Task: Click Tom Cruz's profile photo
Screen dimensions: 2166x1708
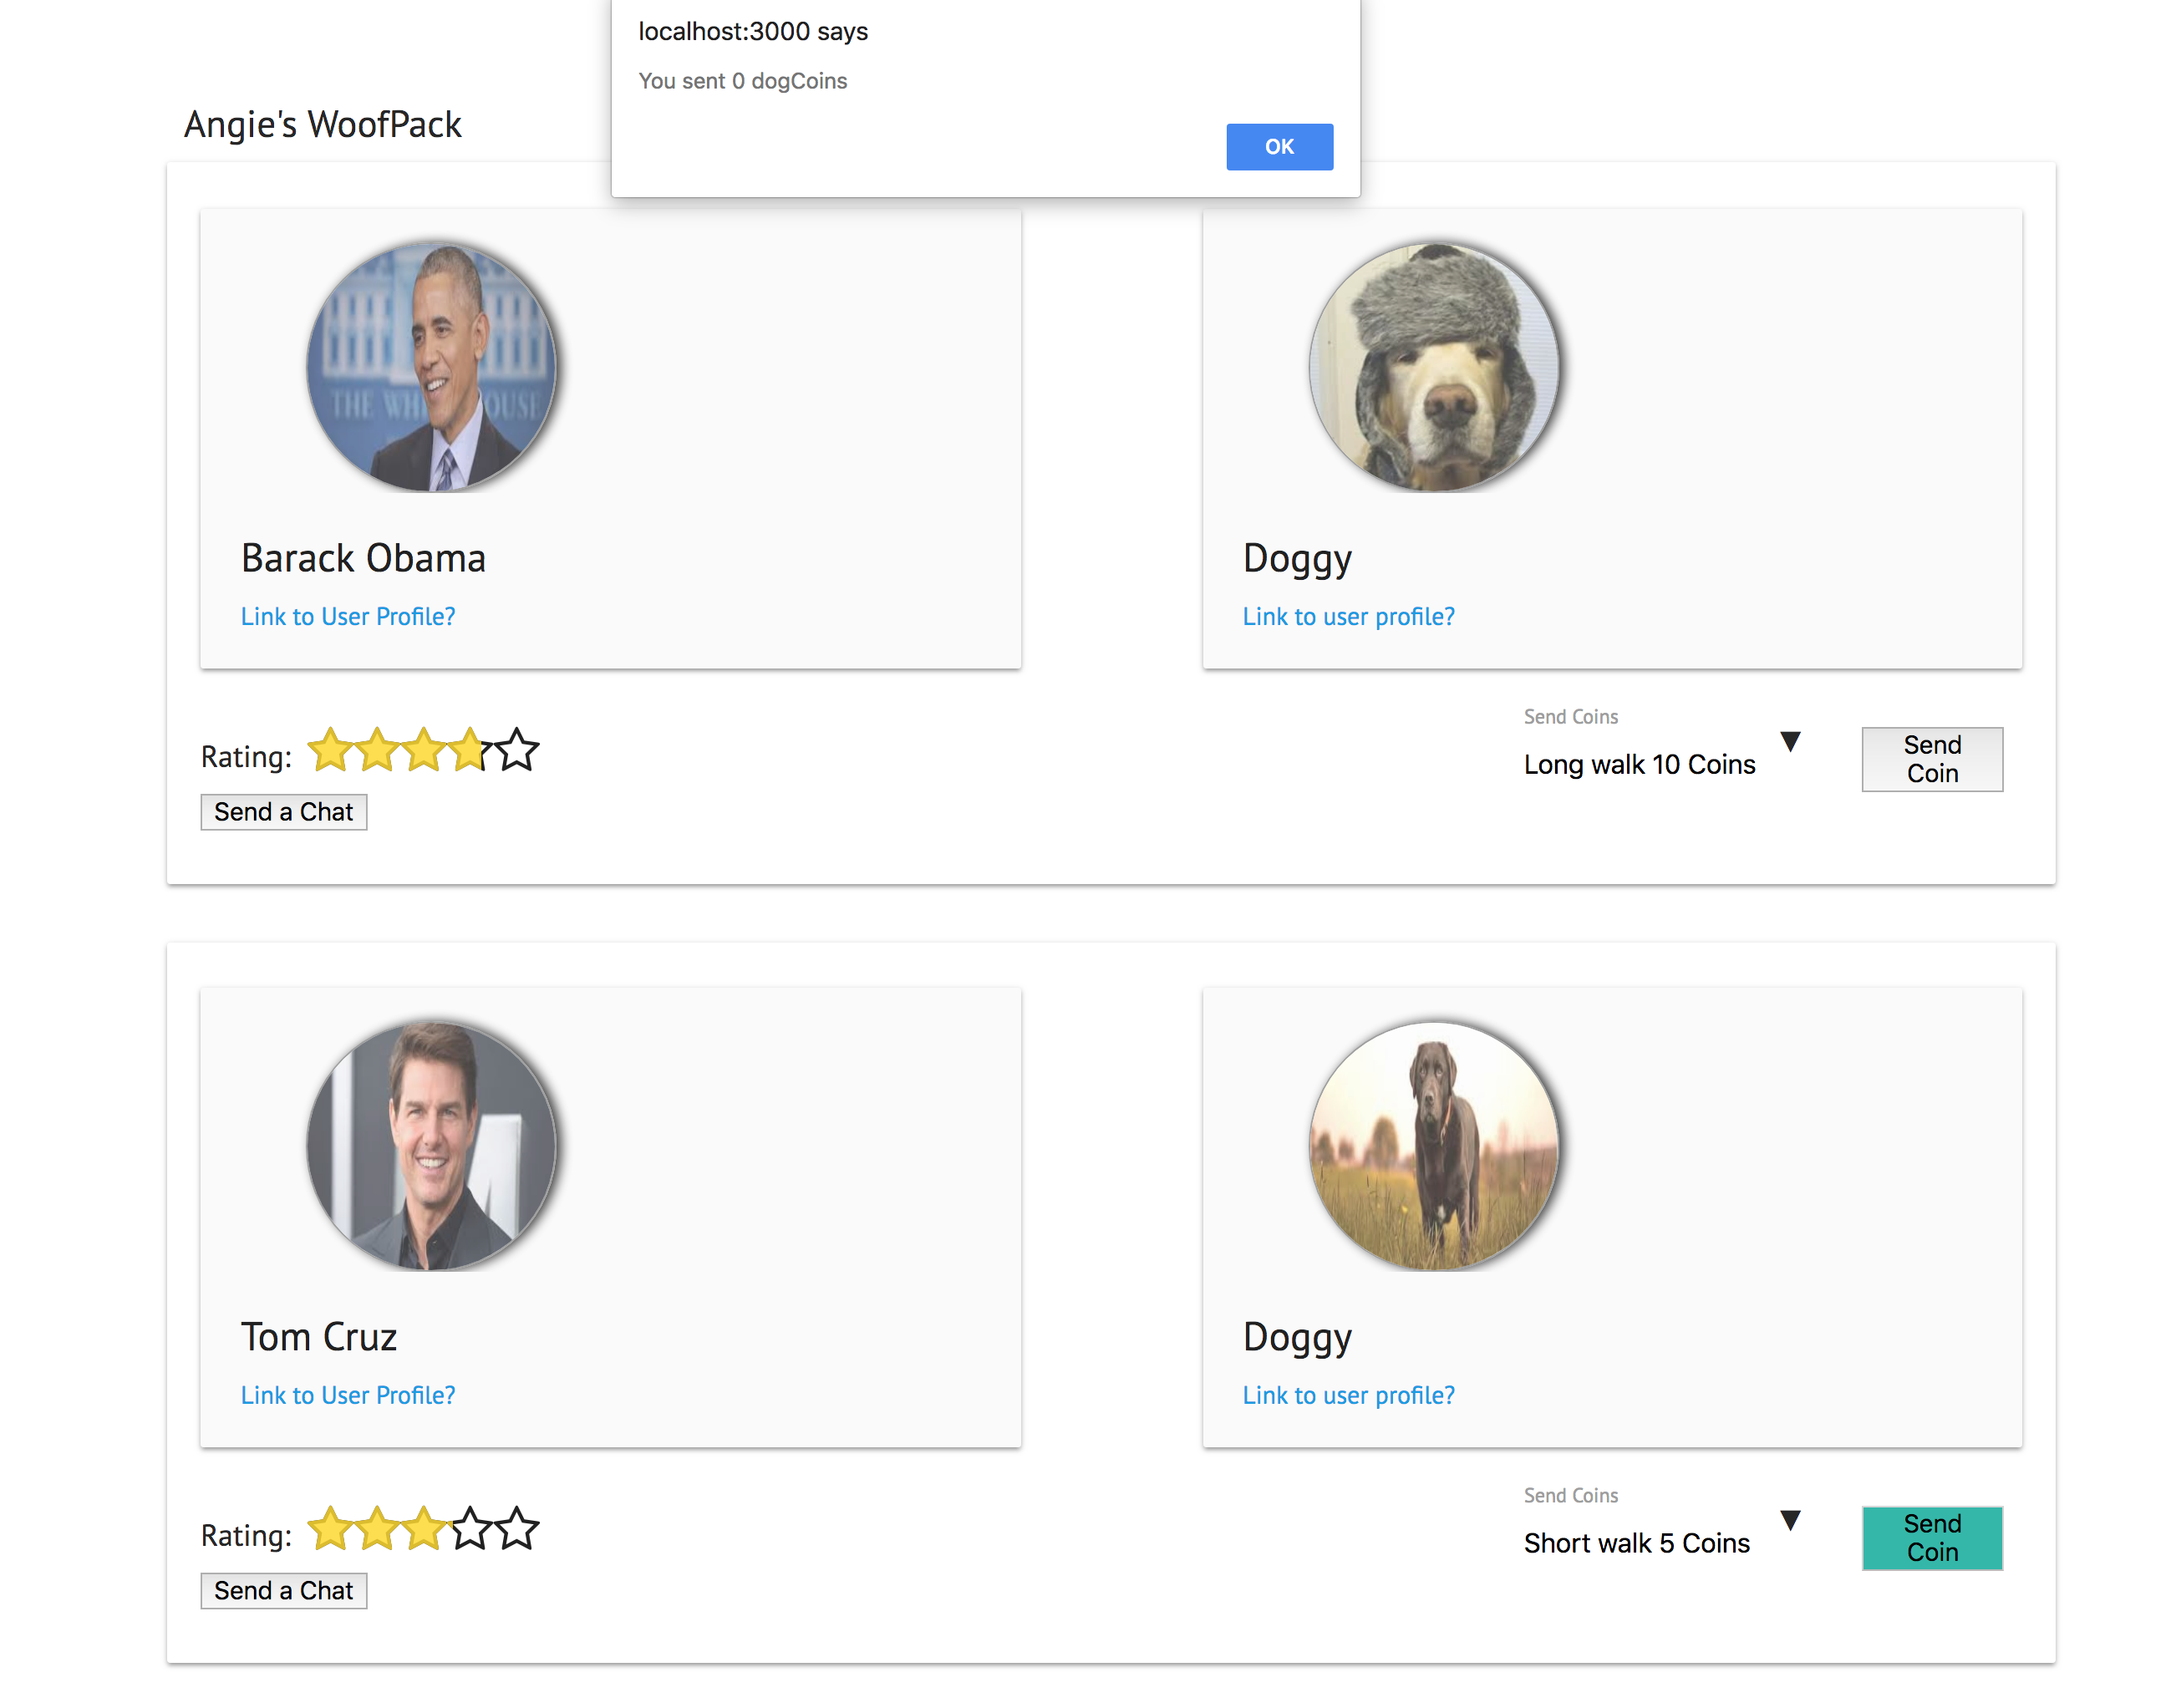Action: pos(432,1146)
